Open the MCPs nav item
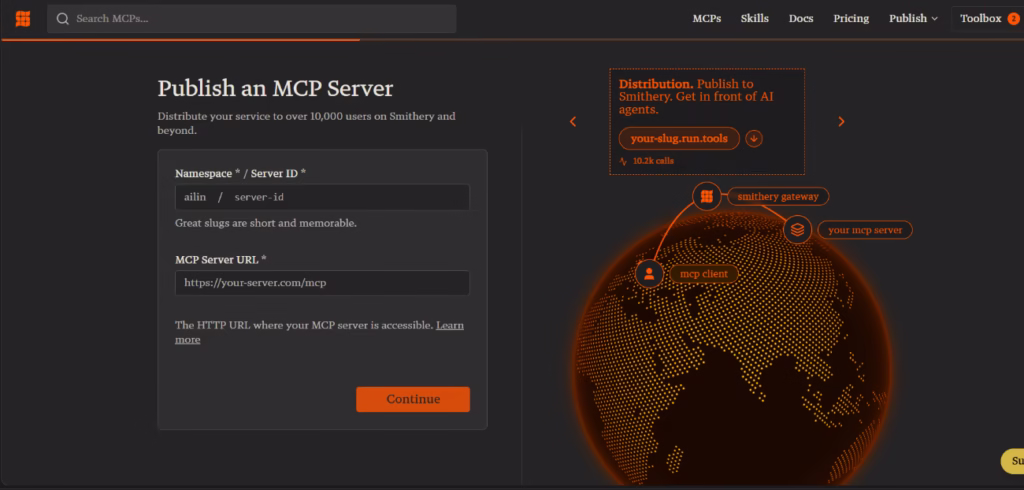 707,18
